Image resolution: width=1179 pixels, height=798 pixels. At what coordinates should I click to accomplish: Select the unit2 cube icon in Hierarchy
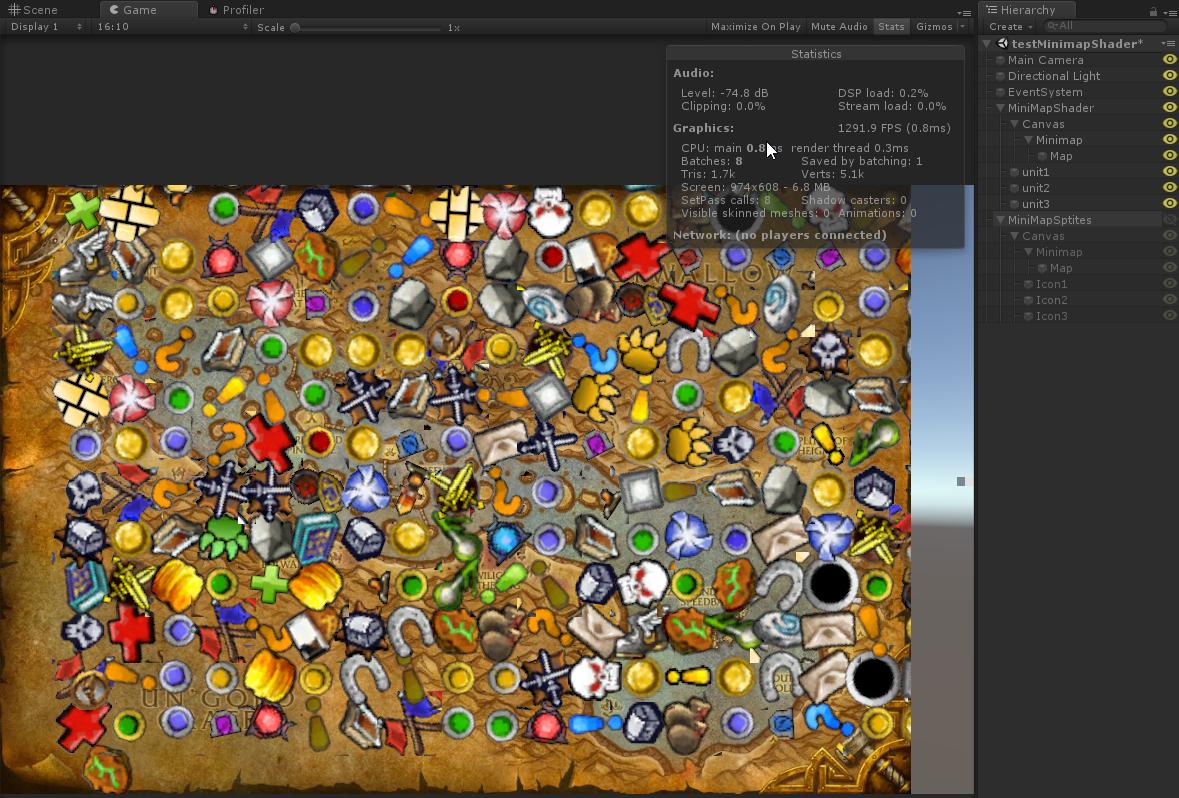pyautogui.click(x=1014, y=188)
